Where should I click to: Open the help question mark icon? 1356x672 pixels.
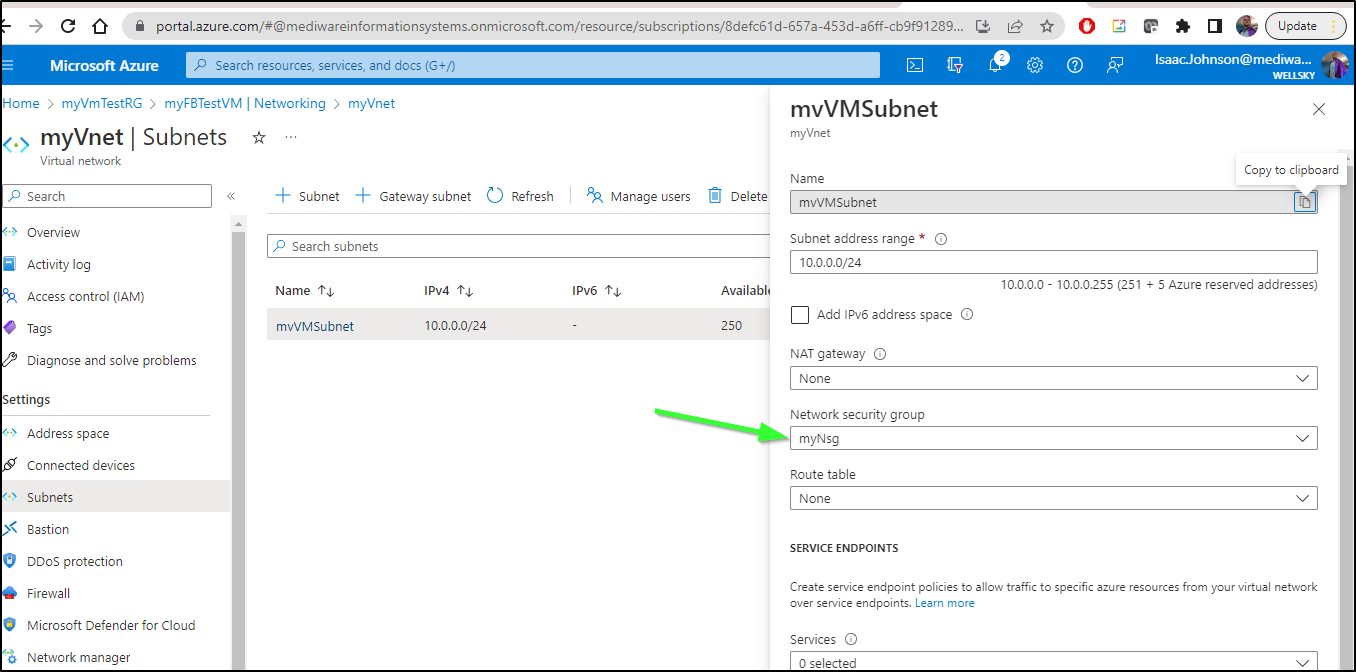[x=1075, y=65]
